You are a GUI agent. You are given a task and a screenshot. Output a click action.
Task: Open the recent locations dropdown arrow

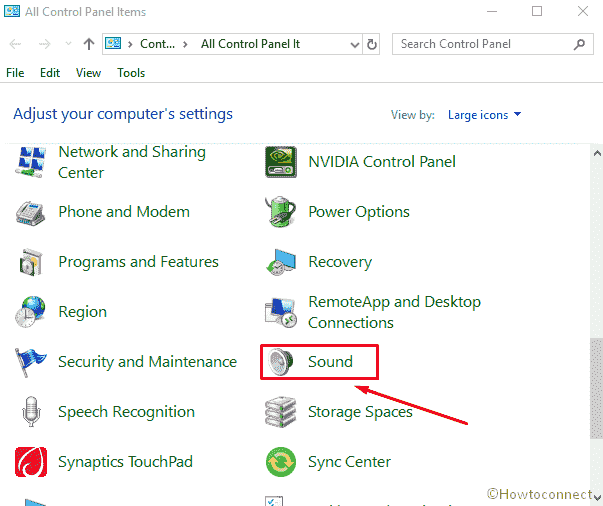[68, 44]
